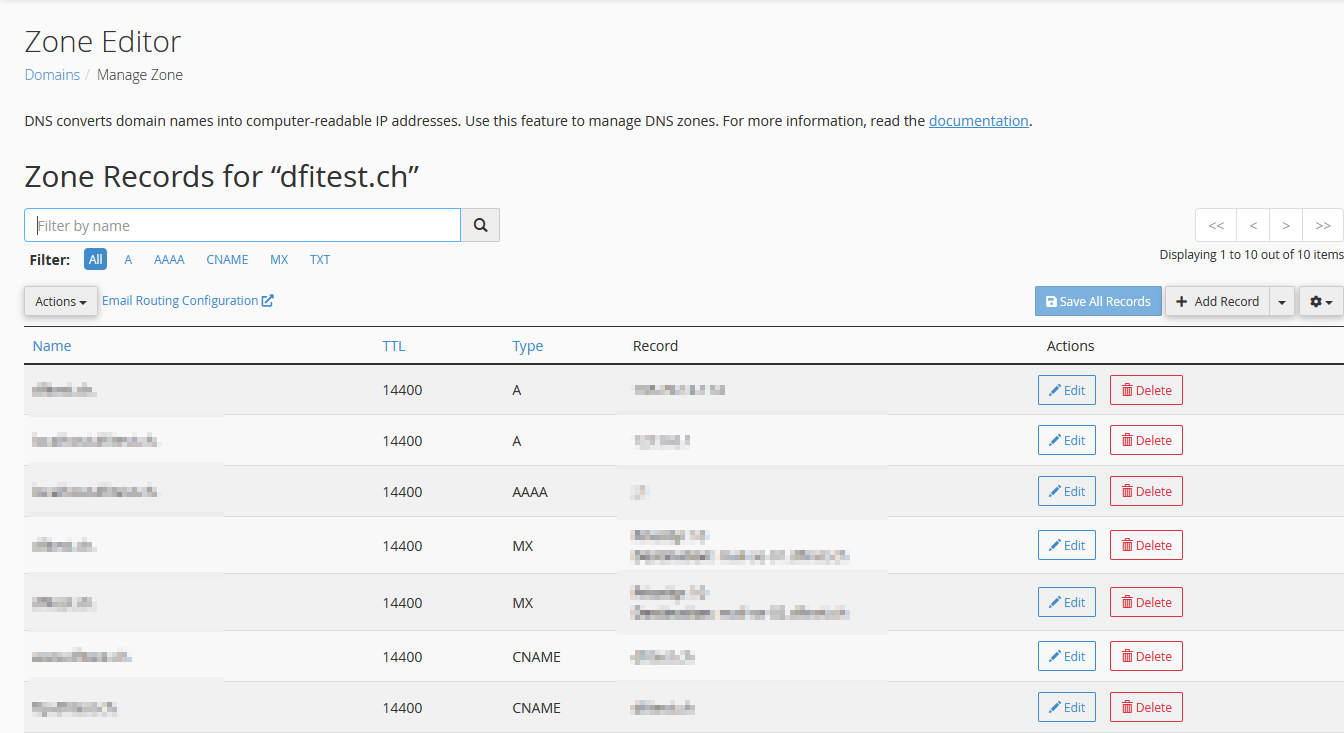
Task: Sort the table by TTL column
Action: pyautogui.click(x=394, y=346)
